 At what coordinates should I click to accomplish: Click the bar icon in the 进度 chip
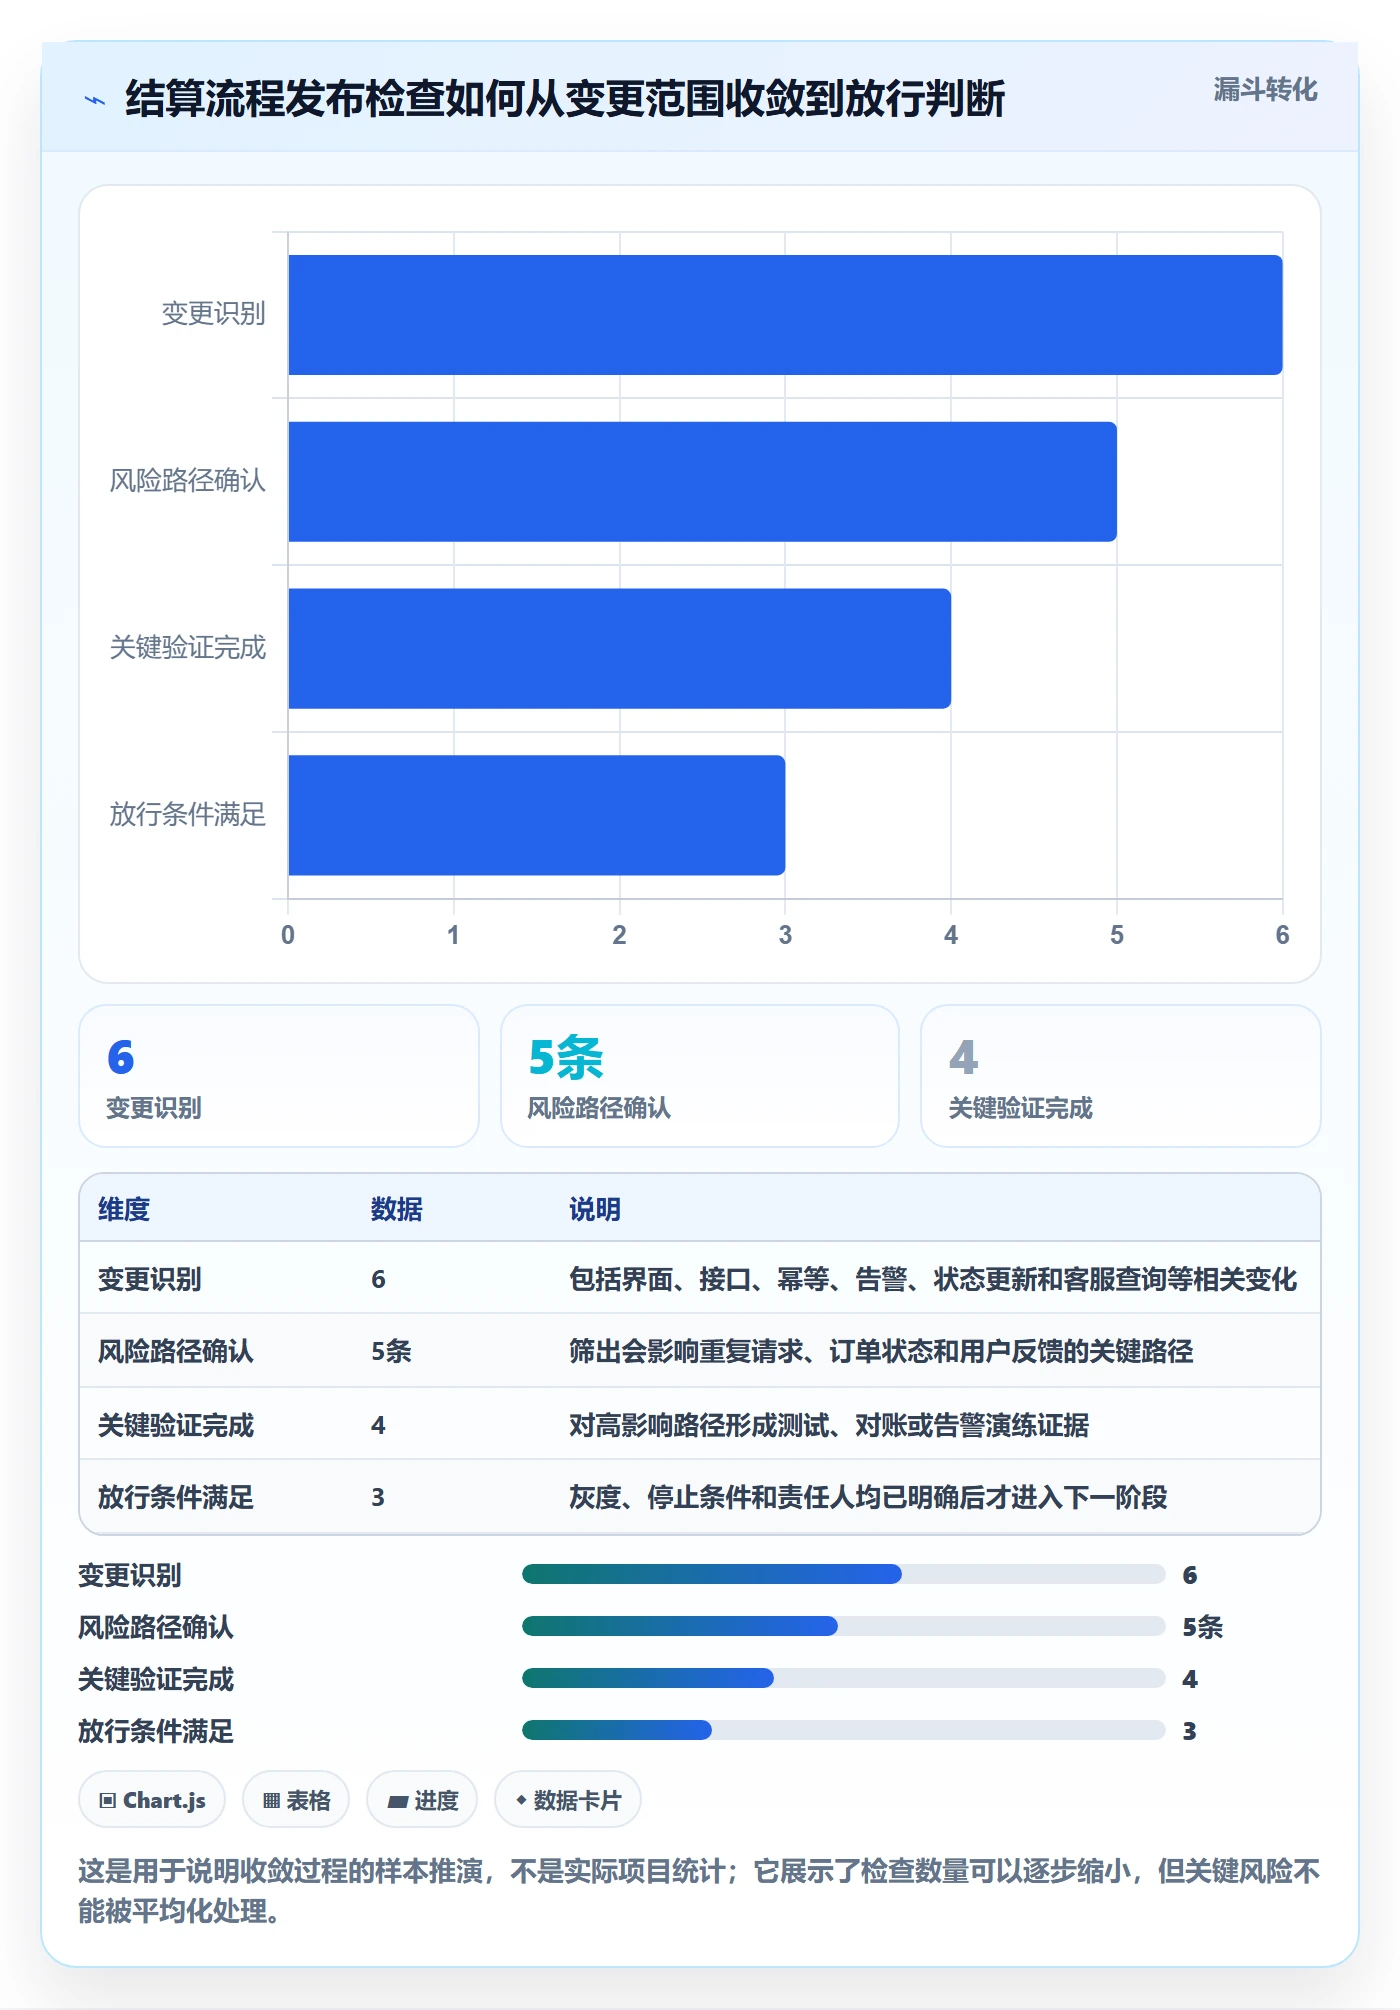tap(398, 1802)
